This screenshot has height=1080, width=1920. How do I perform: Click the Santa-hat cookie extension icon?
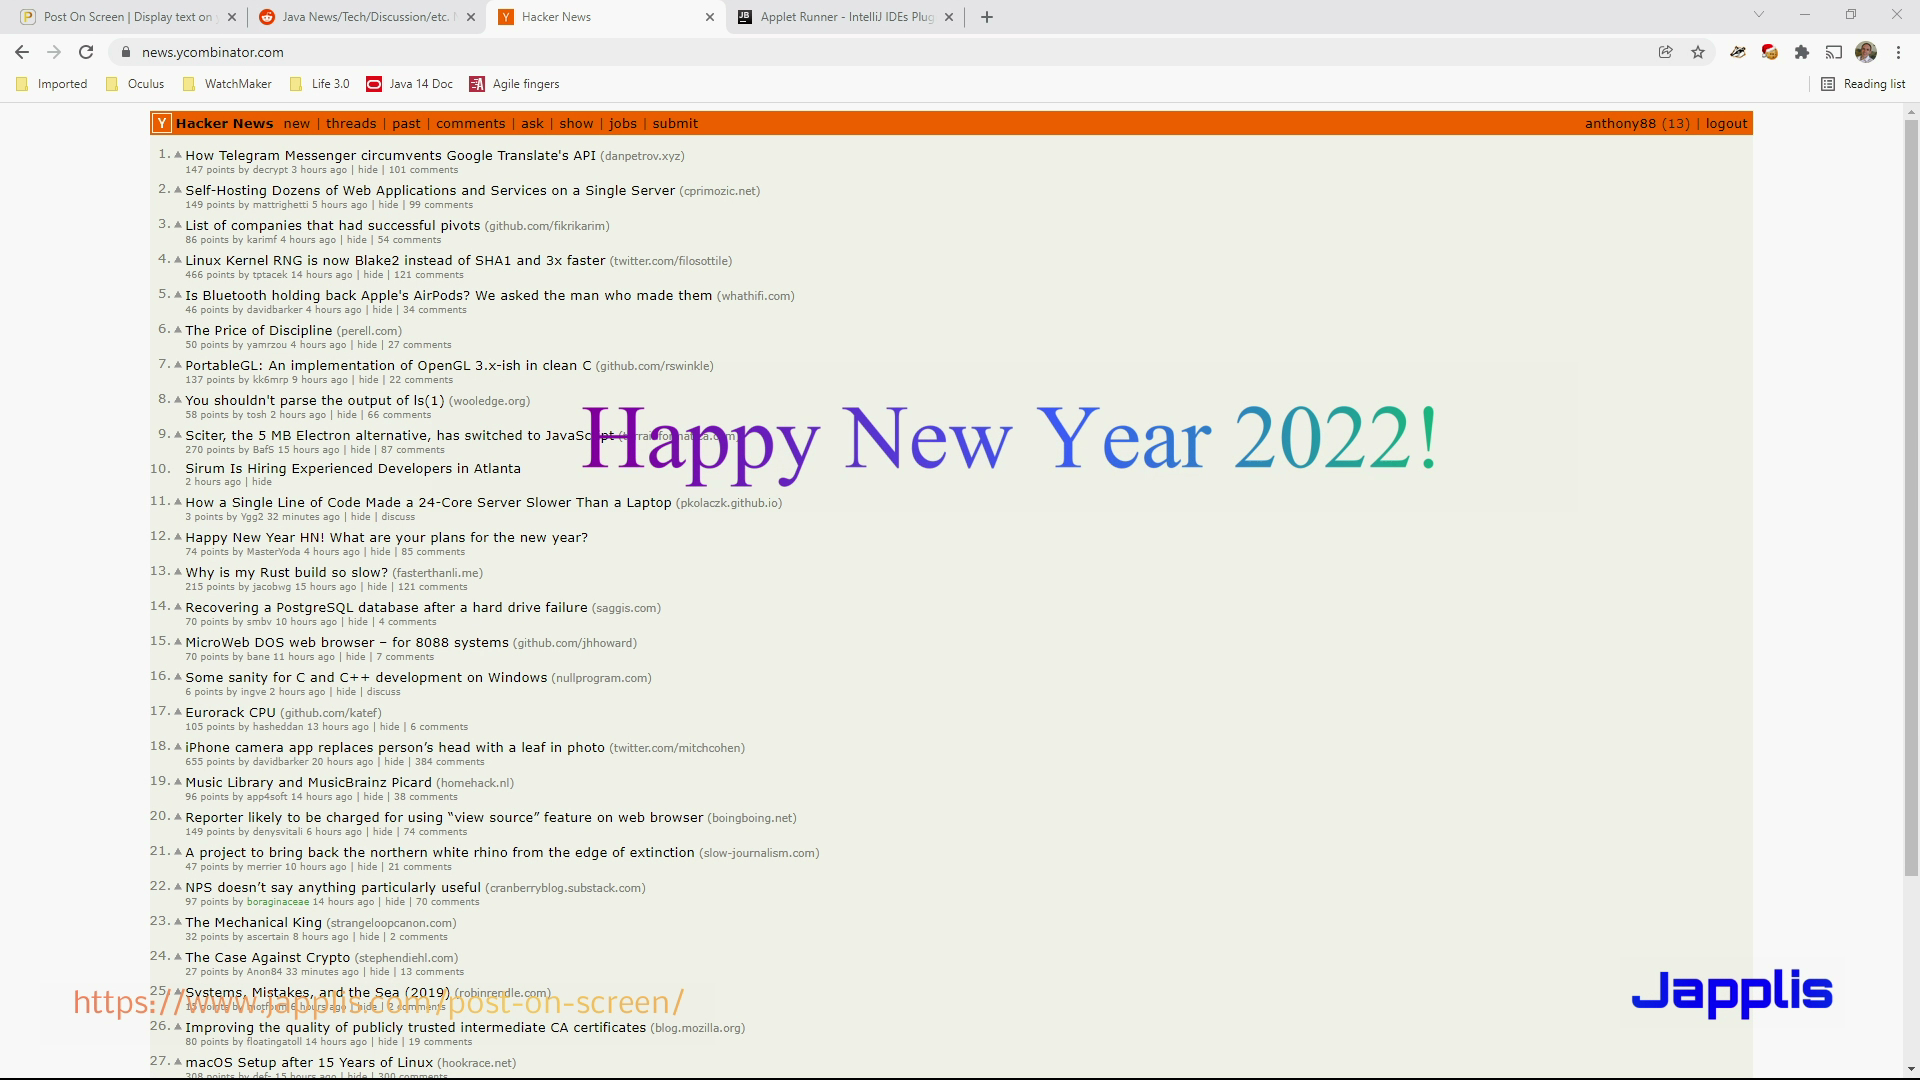coord(1770,52)
